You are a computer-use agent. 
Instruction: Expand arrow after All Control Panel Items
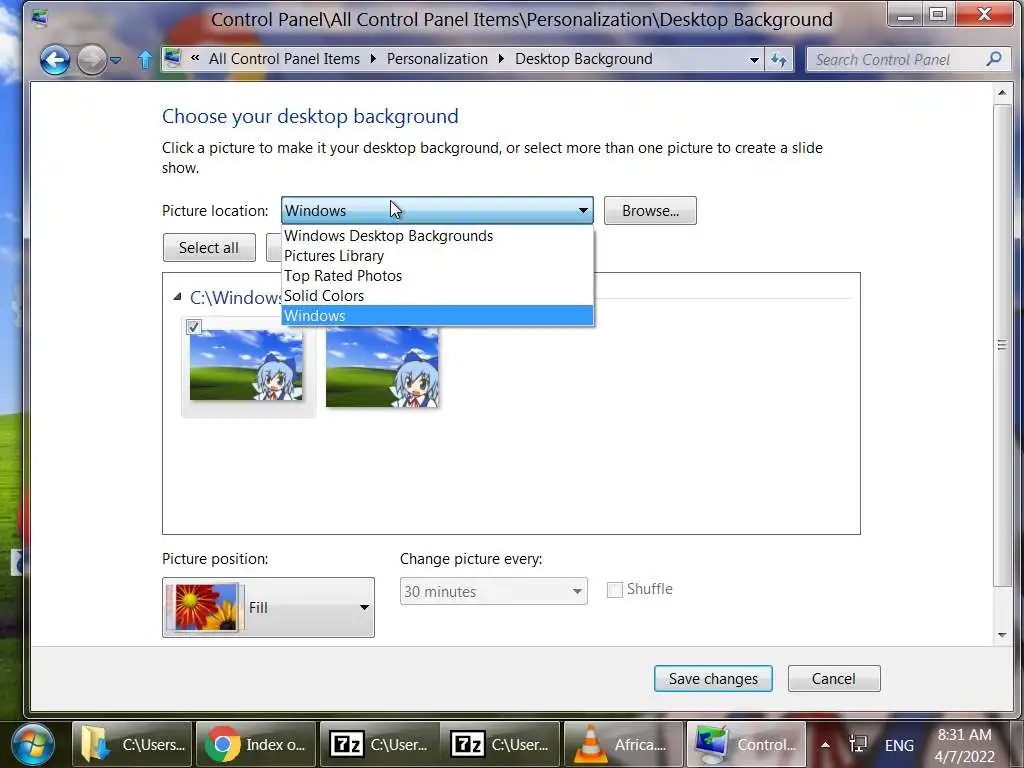[373, 59]
